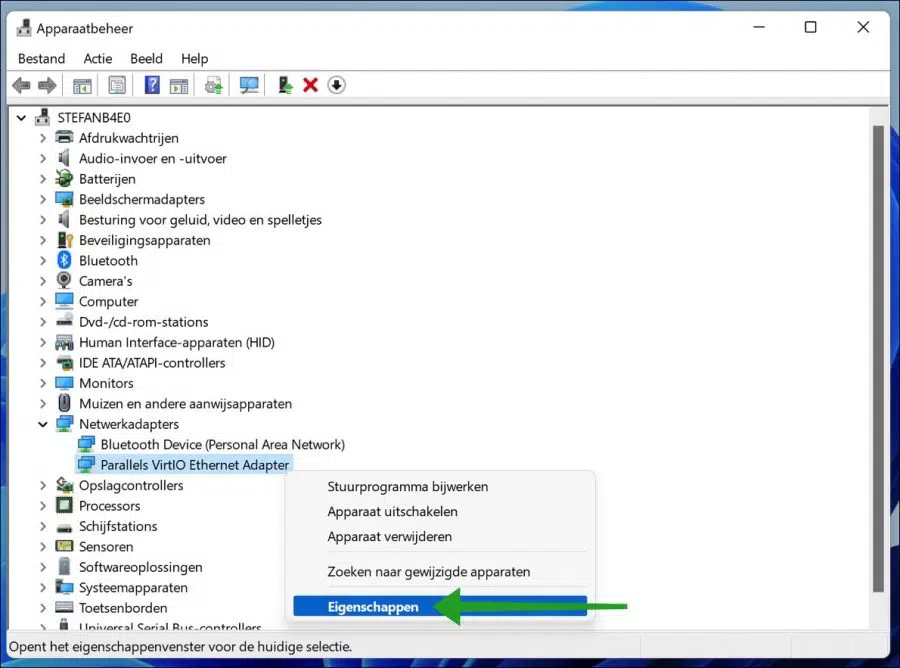Click the red X uninstall device icon
The height and width of the screenshot is (668, 900).
[x=311, y=85]
